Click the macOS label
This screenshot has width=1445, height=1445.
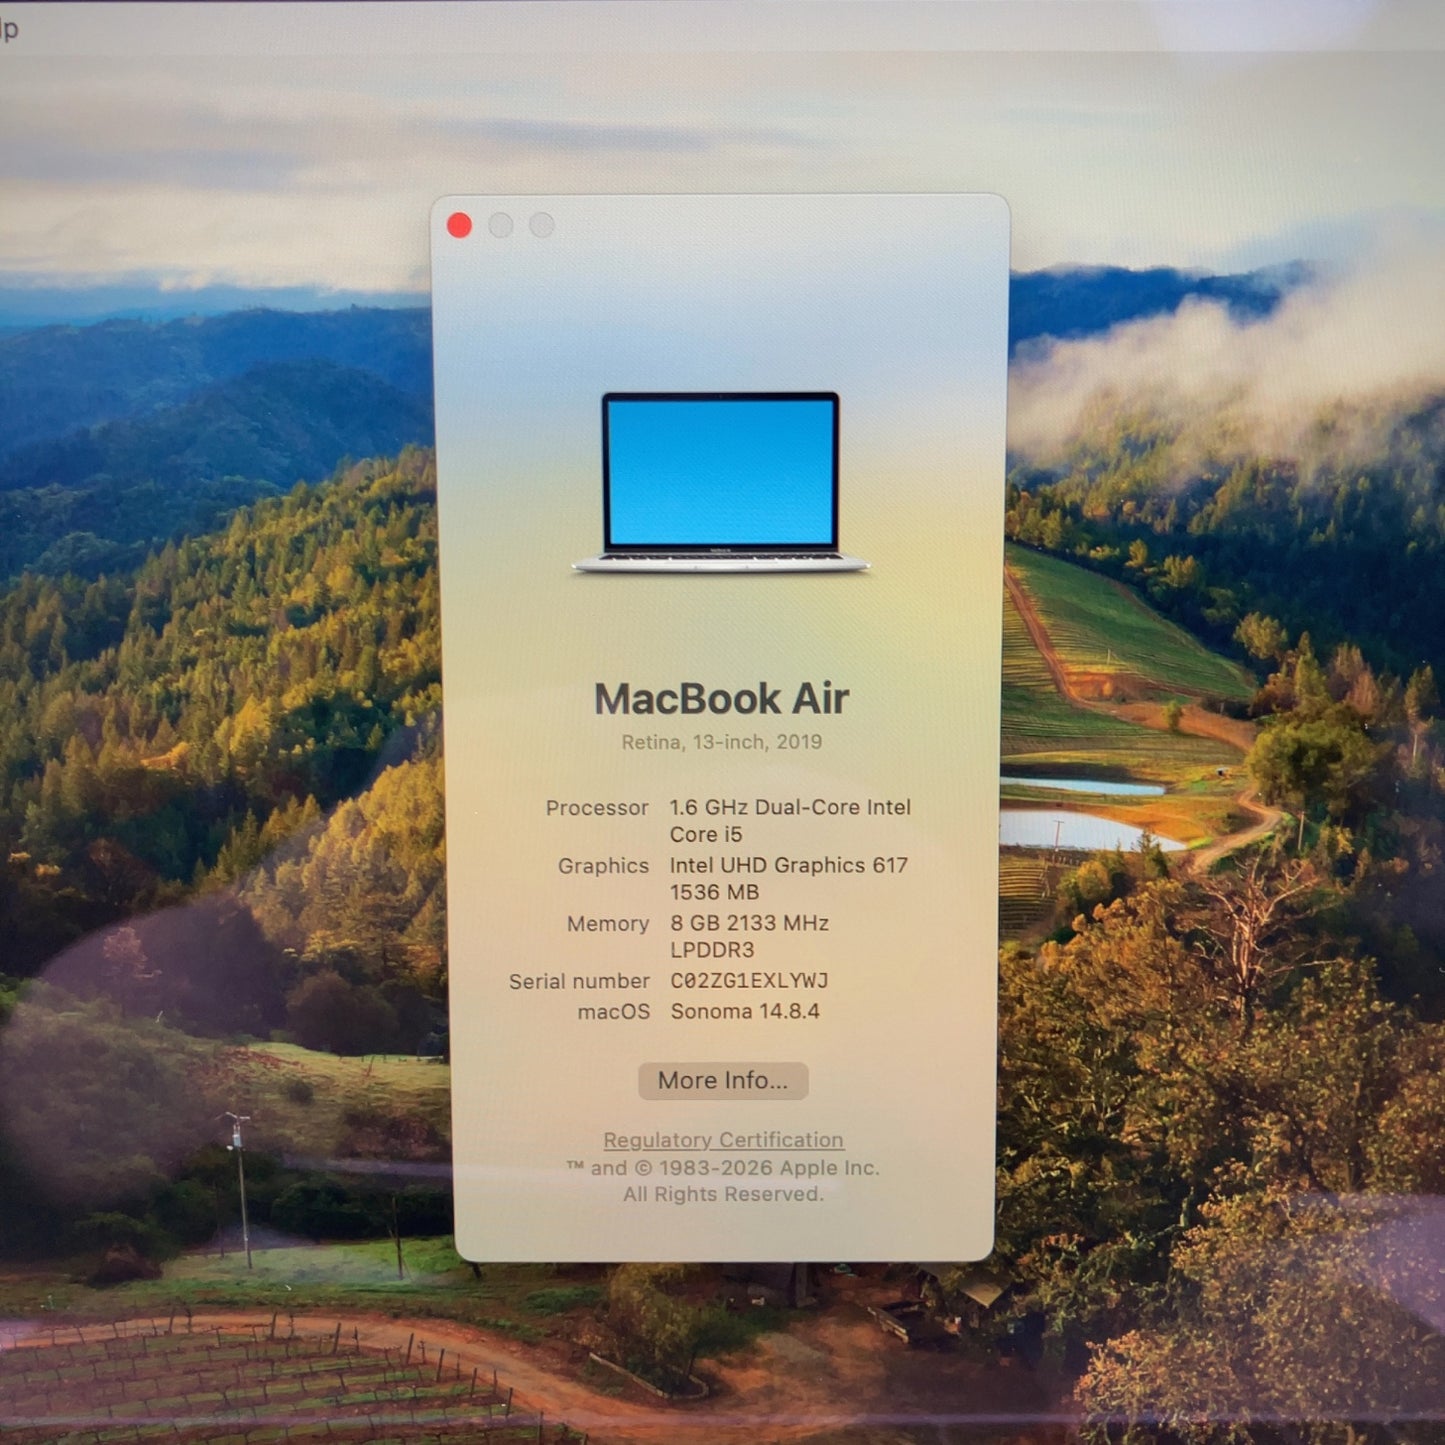click(613, 1012)
